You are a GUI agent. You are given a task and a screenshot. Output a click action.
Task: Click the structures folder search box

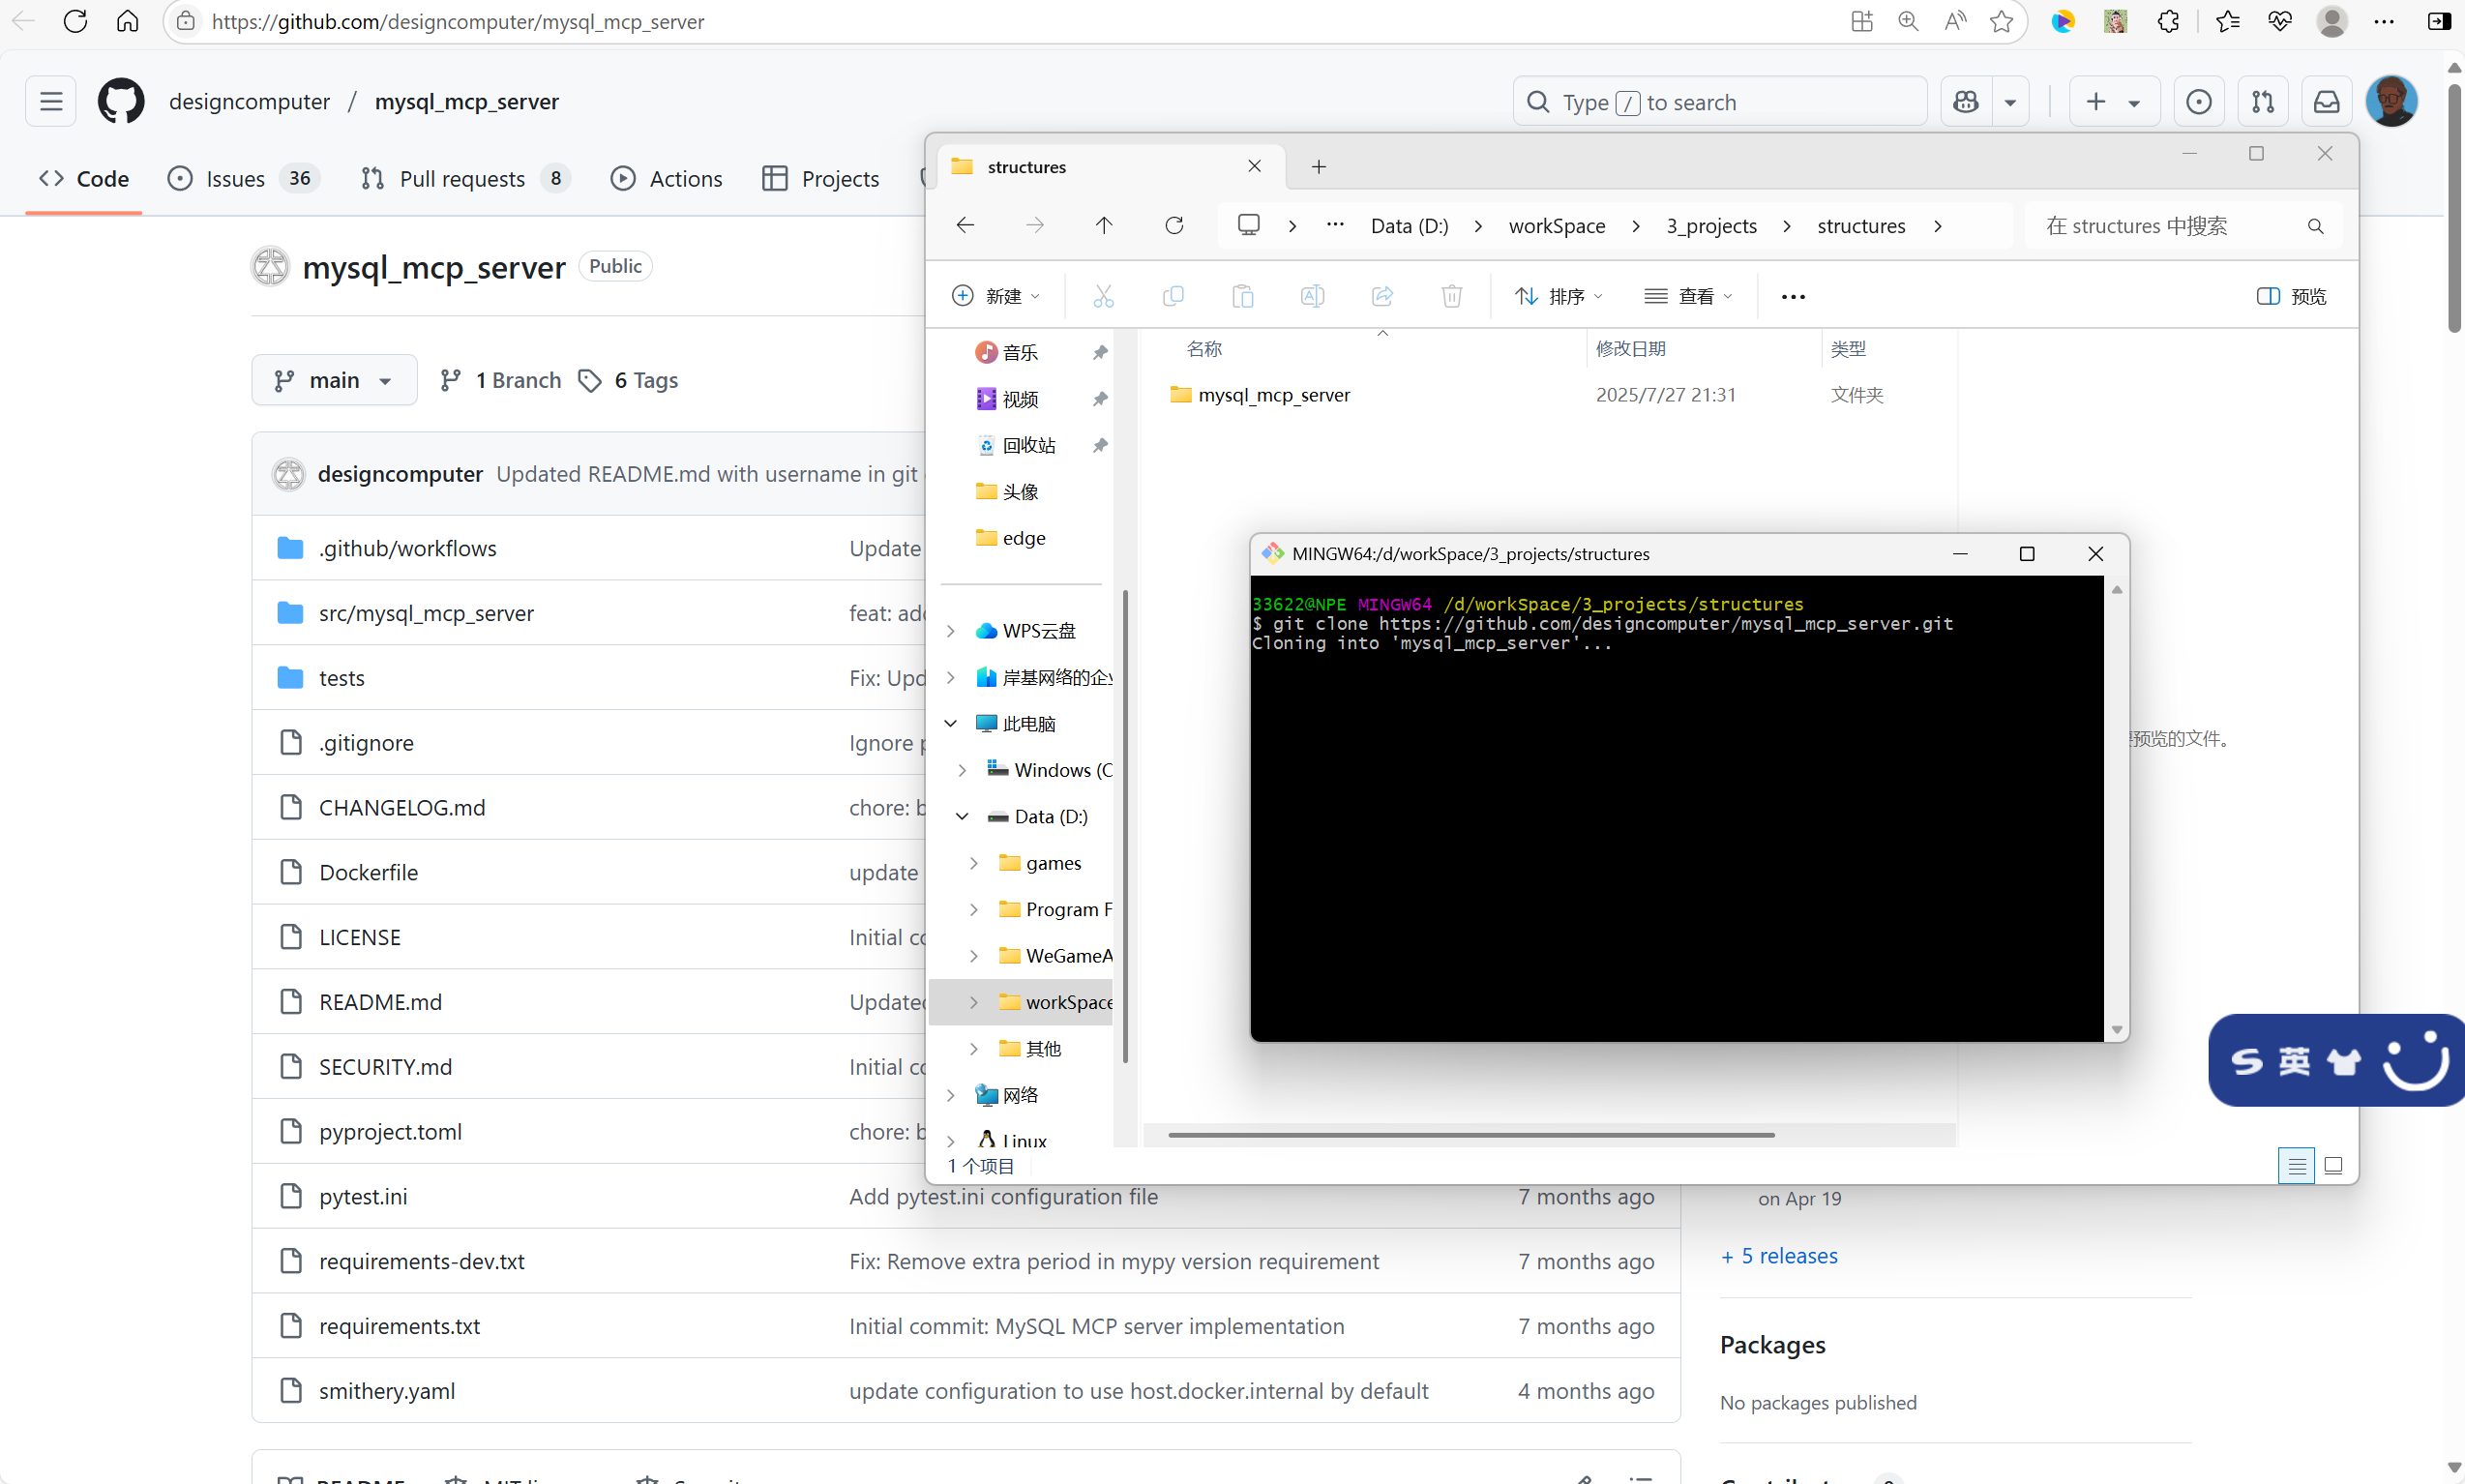point(2170,226)
